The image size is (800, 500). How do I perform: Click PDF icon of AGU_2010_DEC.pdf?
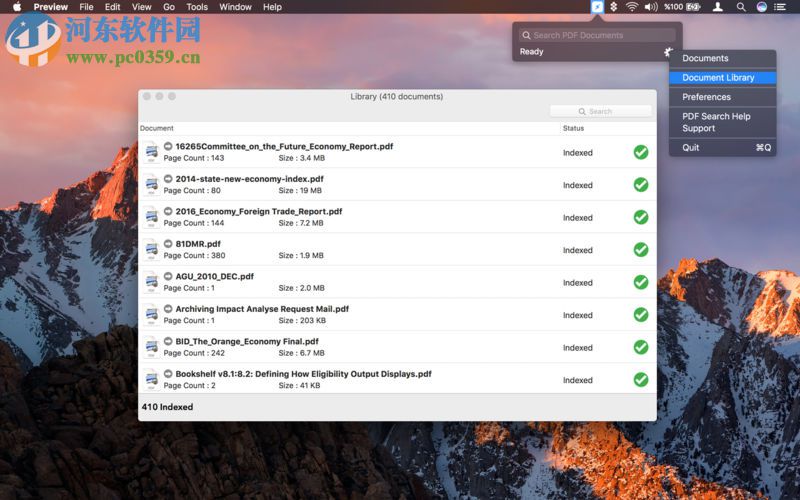pos(152,282)
